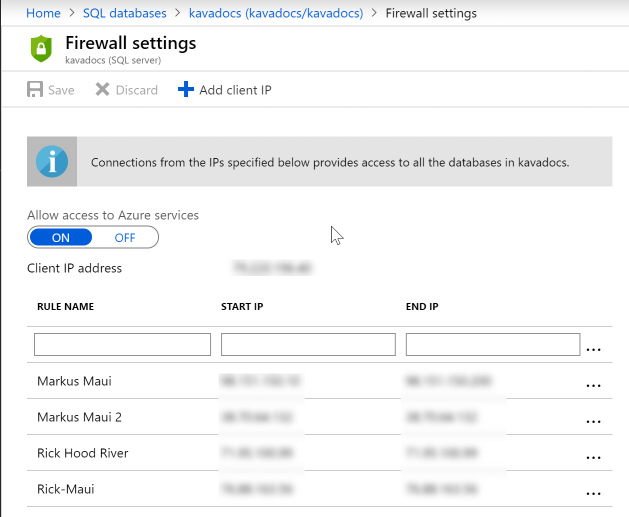Click the blue plus Add client IP icon

point(186,89)
